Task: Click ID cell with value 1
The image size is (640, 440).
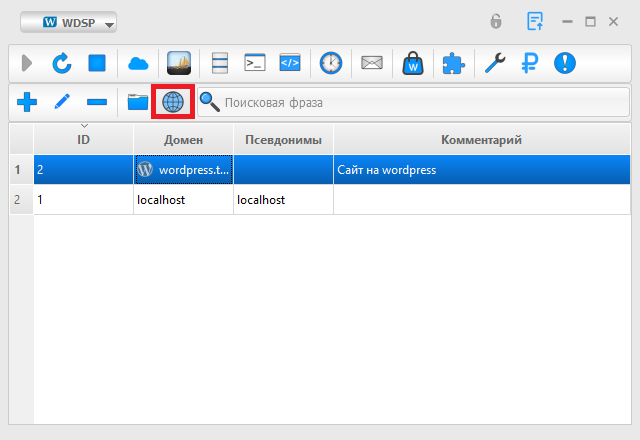Action: 83,200
